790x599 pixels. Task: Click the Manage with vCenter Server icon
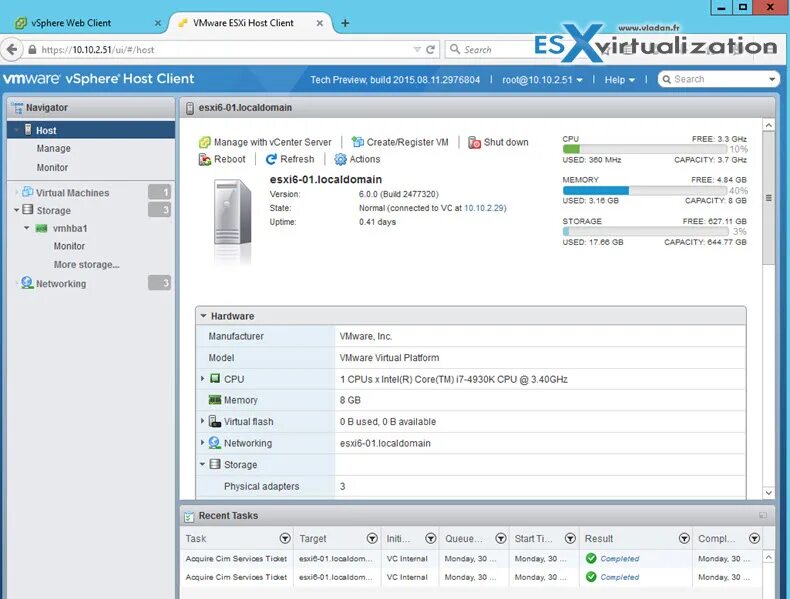(205, 143)
